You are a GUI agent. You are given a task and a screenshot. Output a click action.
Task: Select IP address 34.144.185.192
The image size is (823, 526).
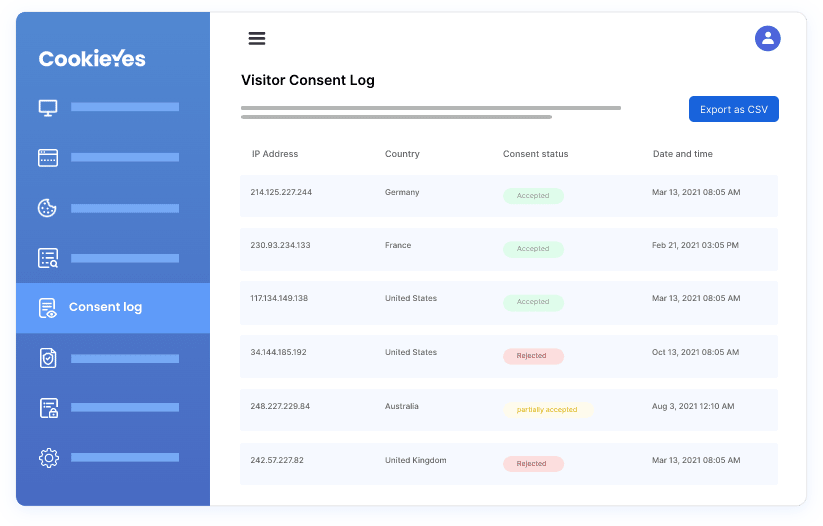278,352
